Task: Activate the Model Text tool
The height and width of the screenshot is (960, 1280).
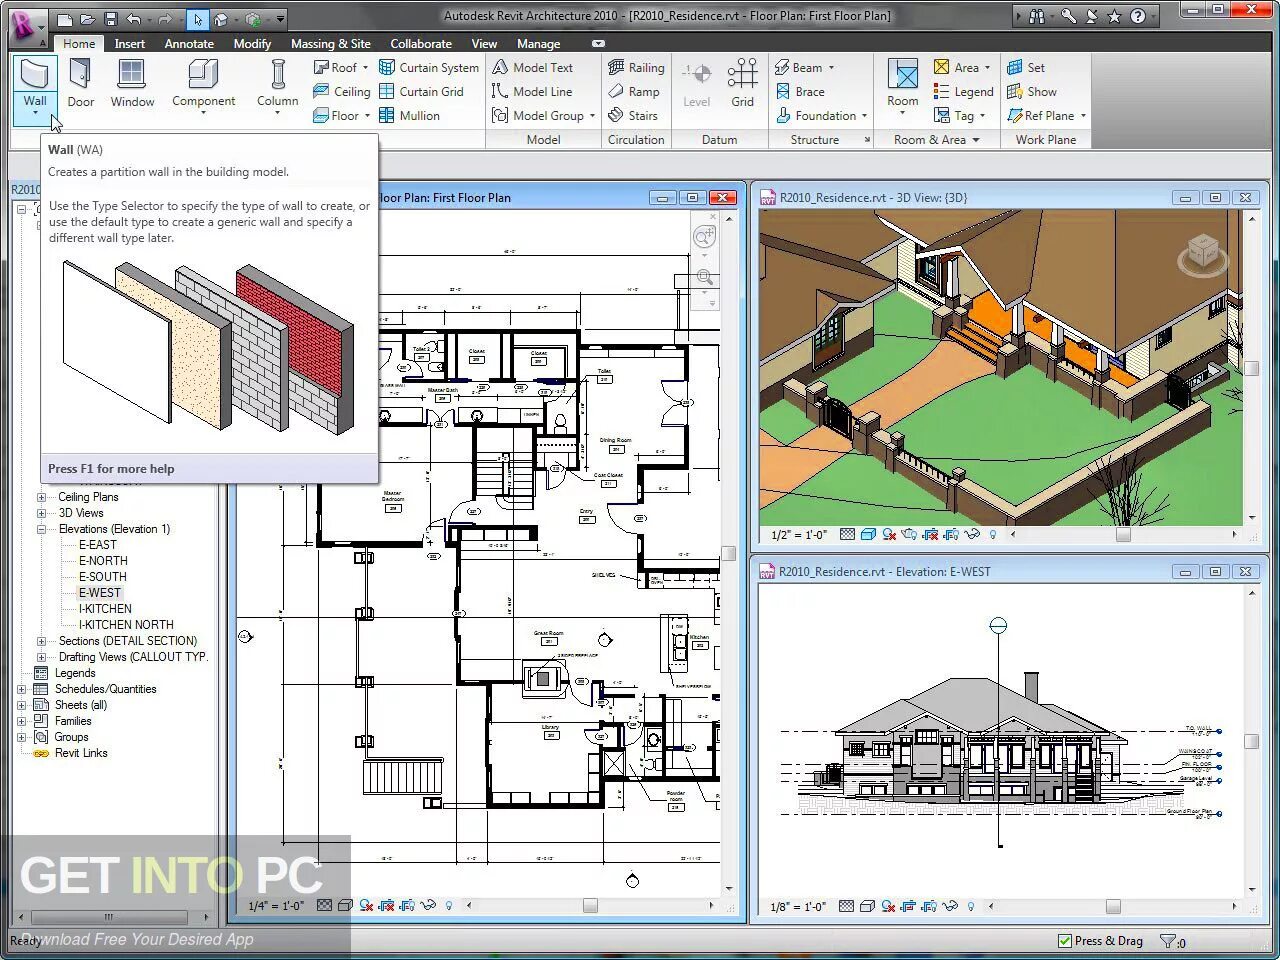Action: [532, 67]
